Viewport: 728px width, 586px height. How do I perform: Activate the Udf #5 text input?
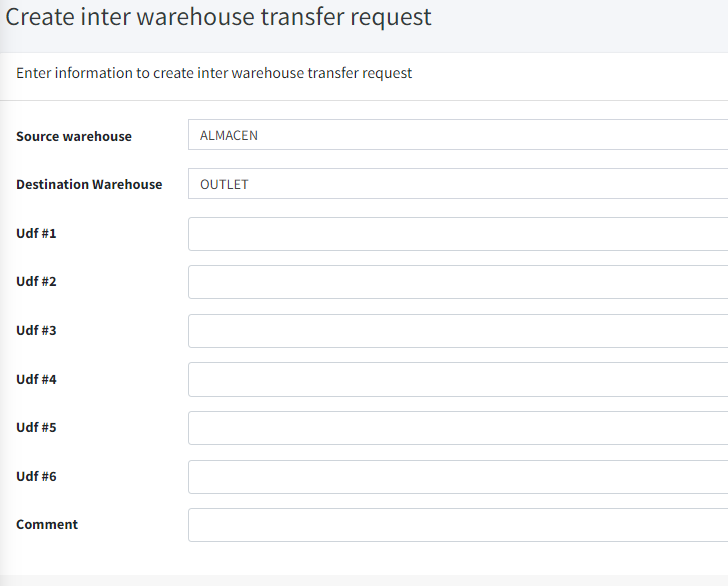tap(457, 427)
